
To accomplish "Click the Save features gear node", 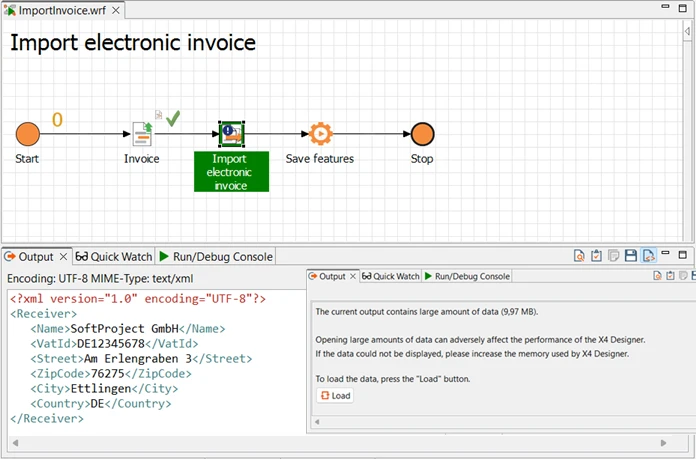I will [319, 134].
